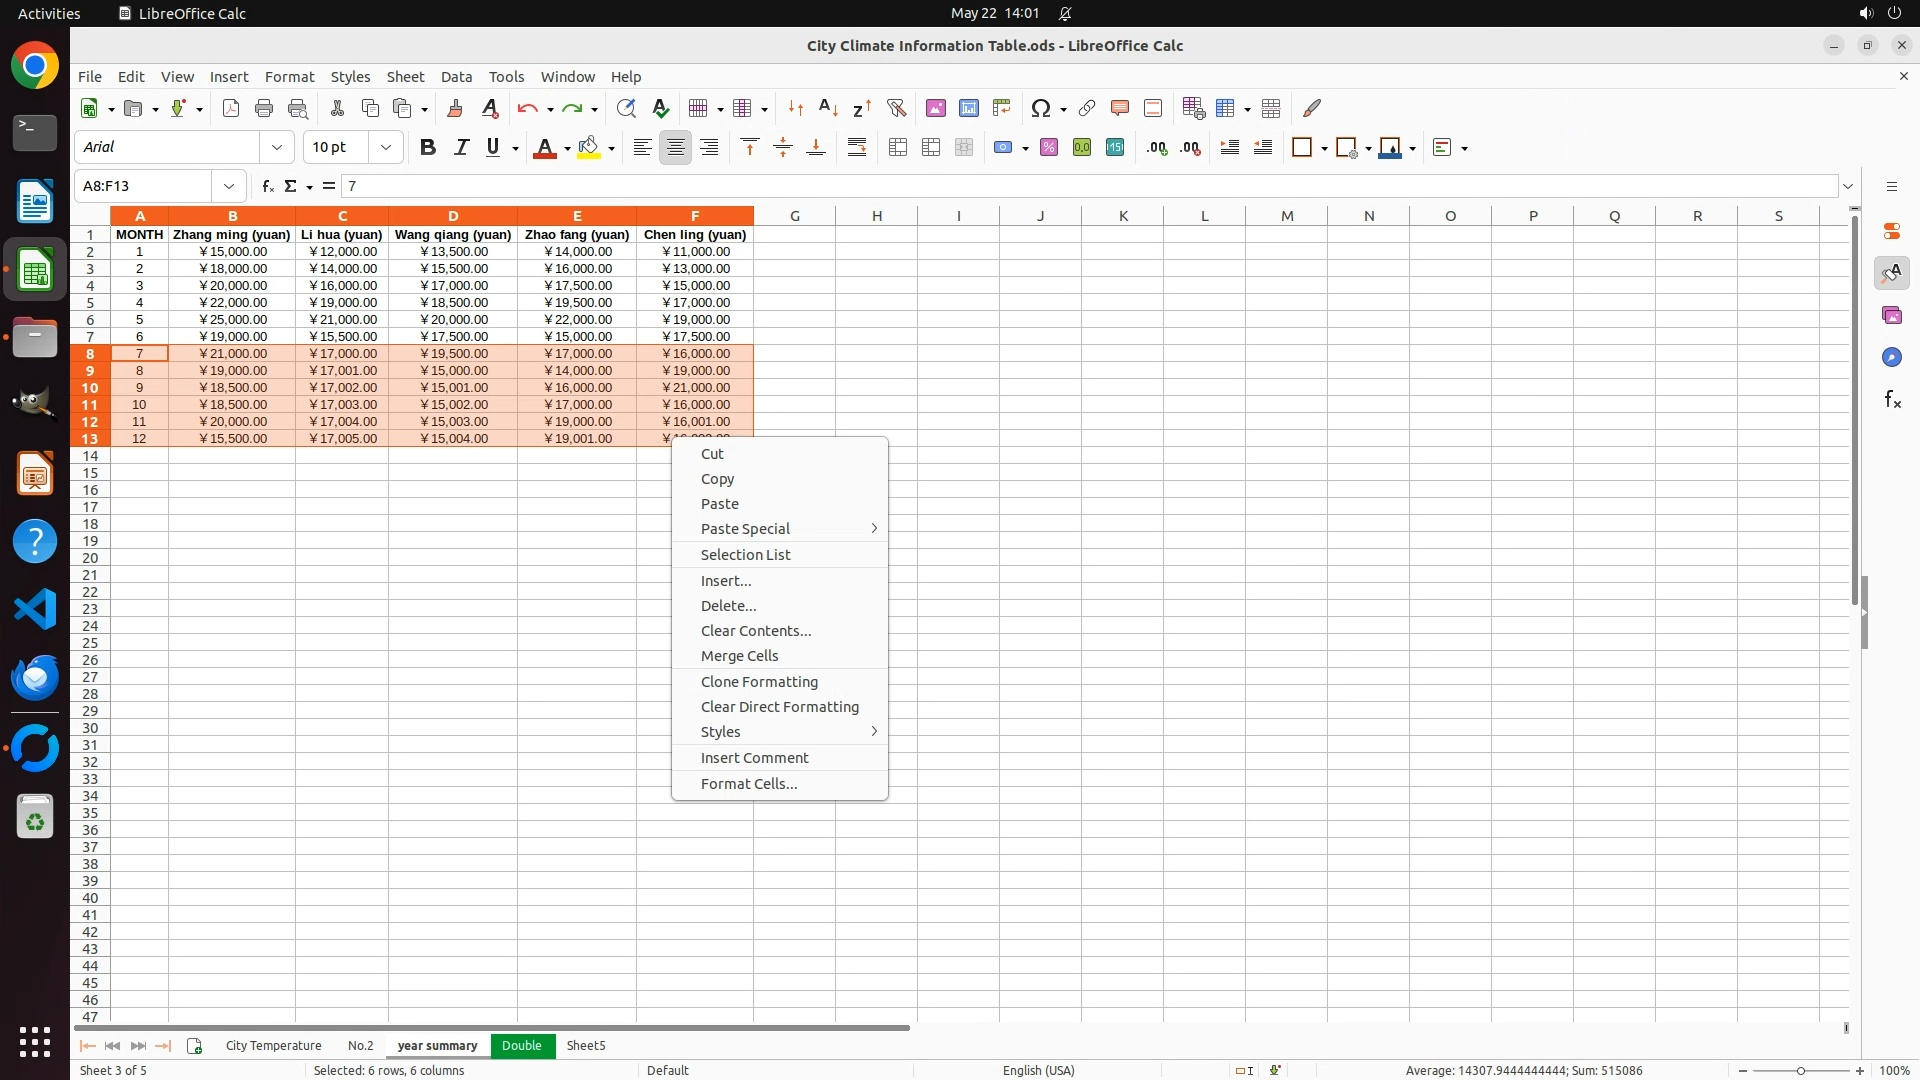Screen dimensions: 1920x1080
Task: Expand the font name dropdown
Action: point(277,147)
